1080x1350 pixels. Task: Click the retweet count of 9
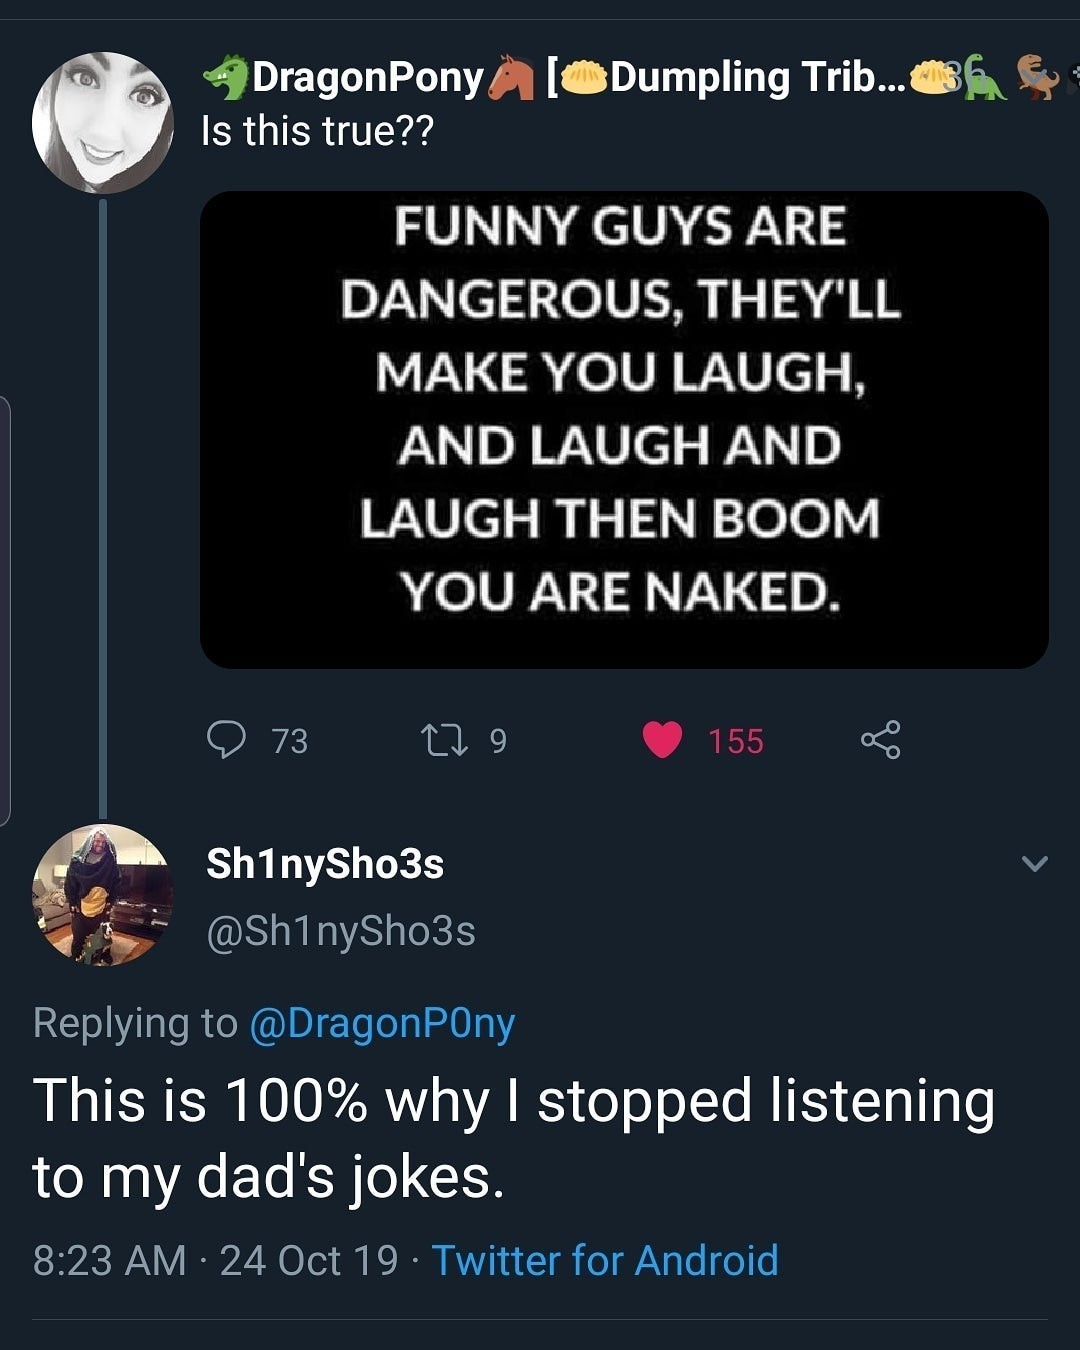(498, 741)
